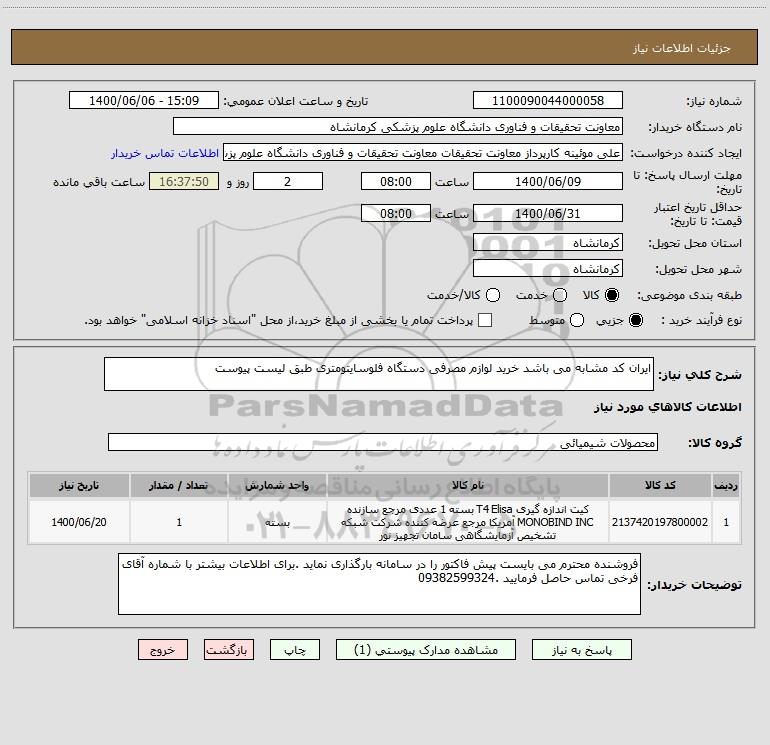Click the remaining days field showing 2
This screenshot has width=770, height=745.
click(x=288, y=181)
